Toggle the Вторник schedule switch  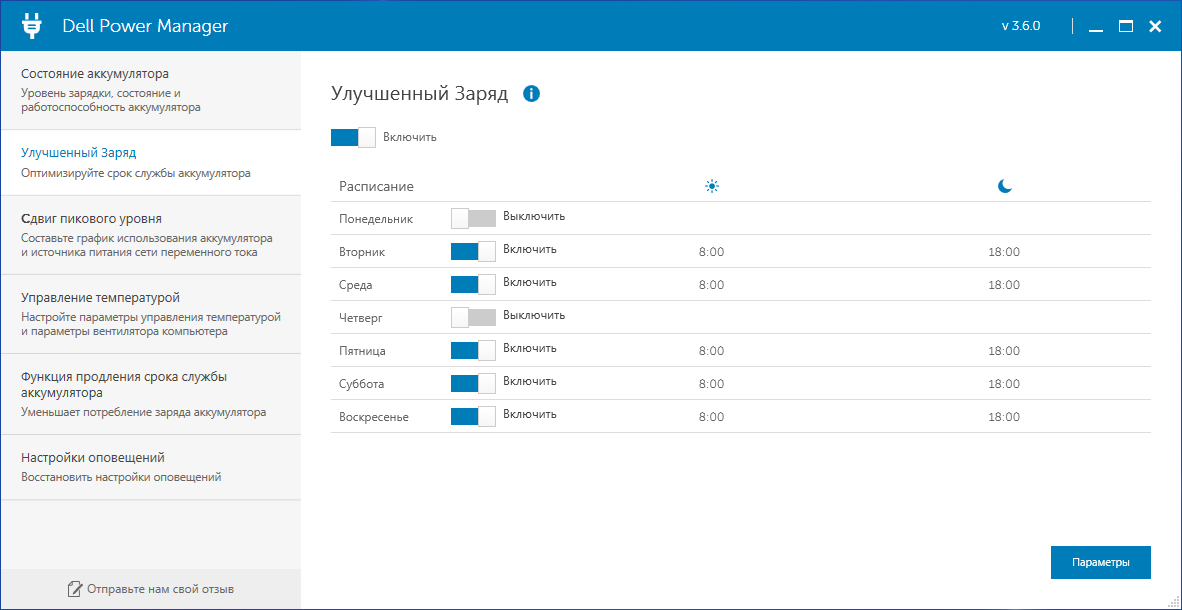pyautogui.click(x=473, y=251)
